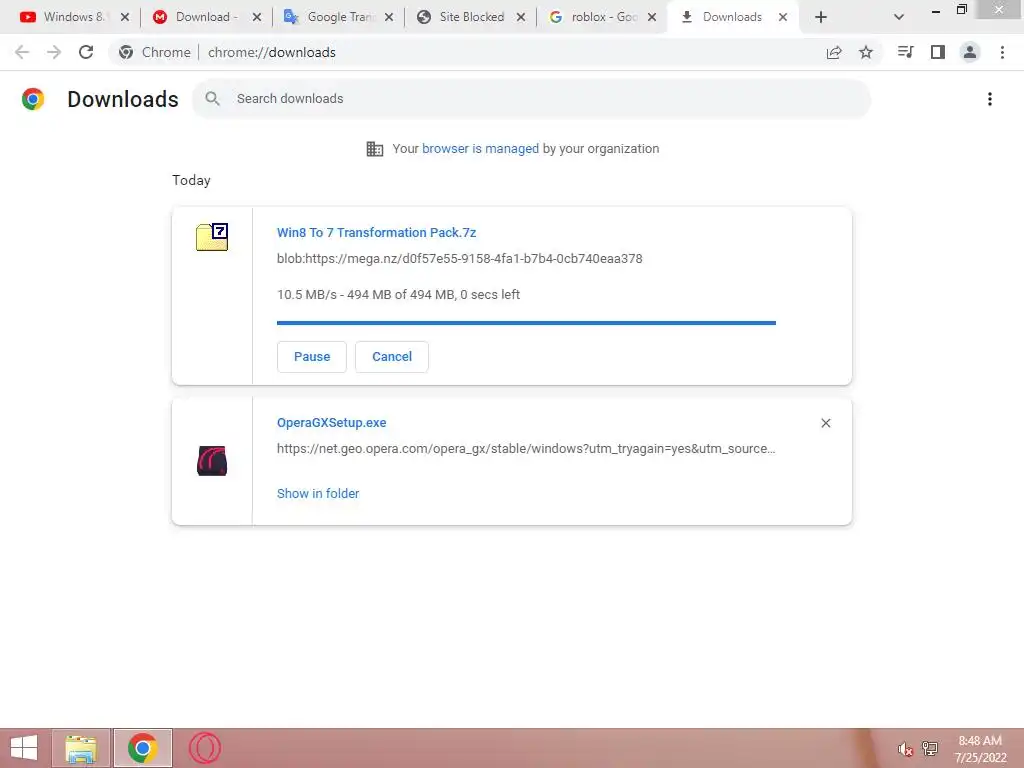Click the browser forward arrow

(x=54, y=52)
